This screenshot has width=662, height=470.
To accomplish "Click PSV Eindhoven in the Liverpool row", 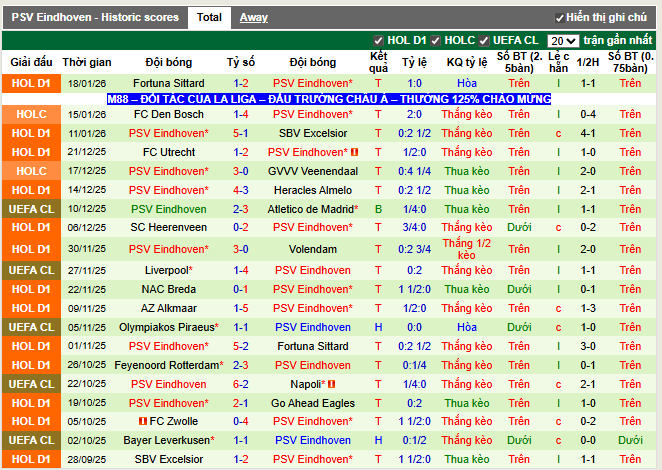I will [x=313, y=270].
